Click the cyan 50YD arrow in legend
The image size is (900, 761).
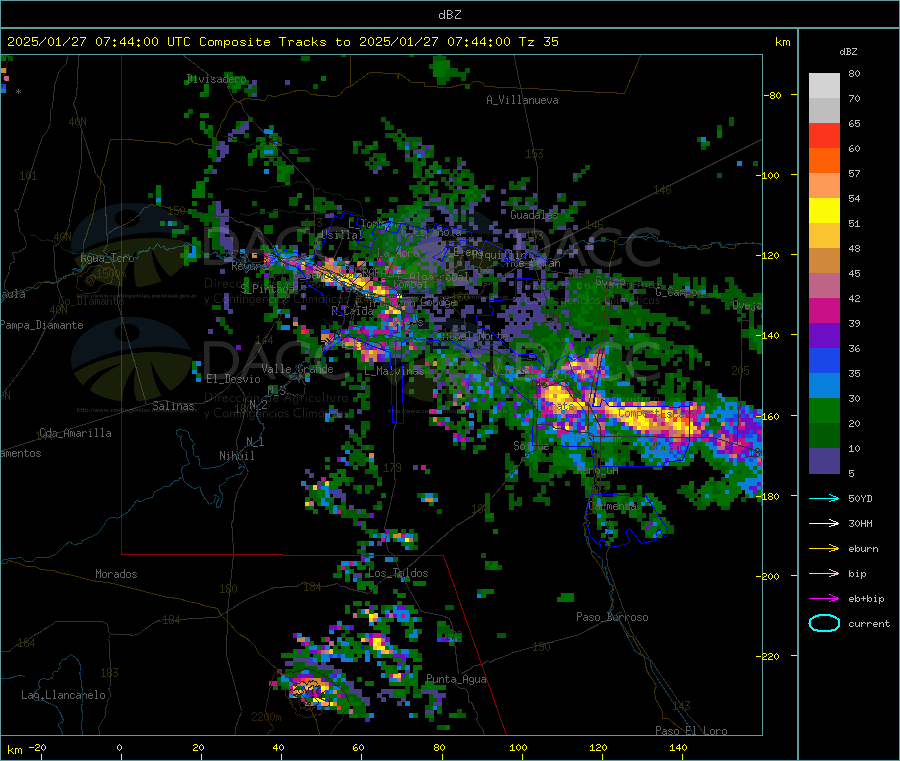pos(824,498)
